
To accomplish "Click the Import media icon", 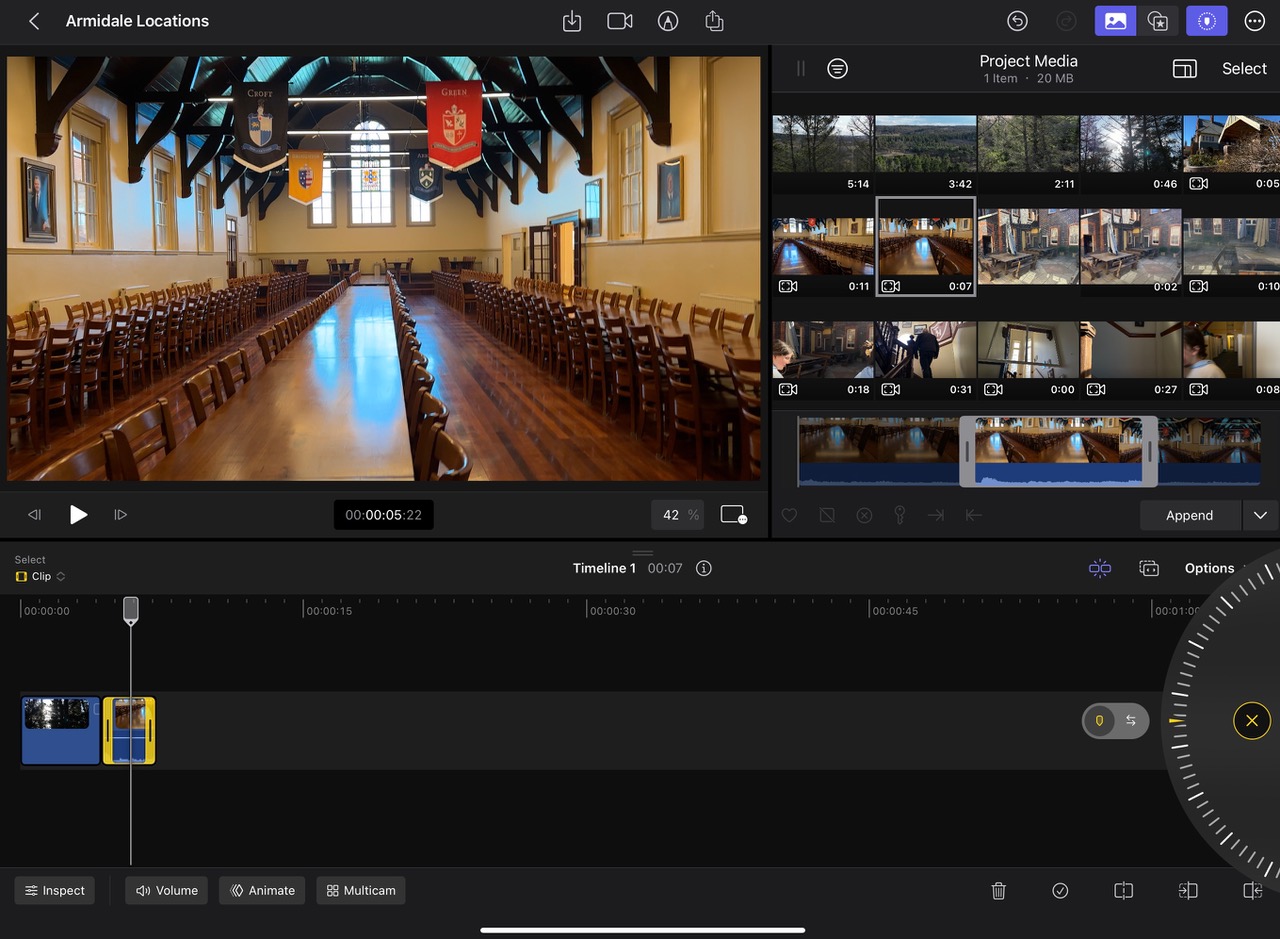I will click(572, 21).
